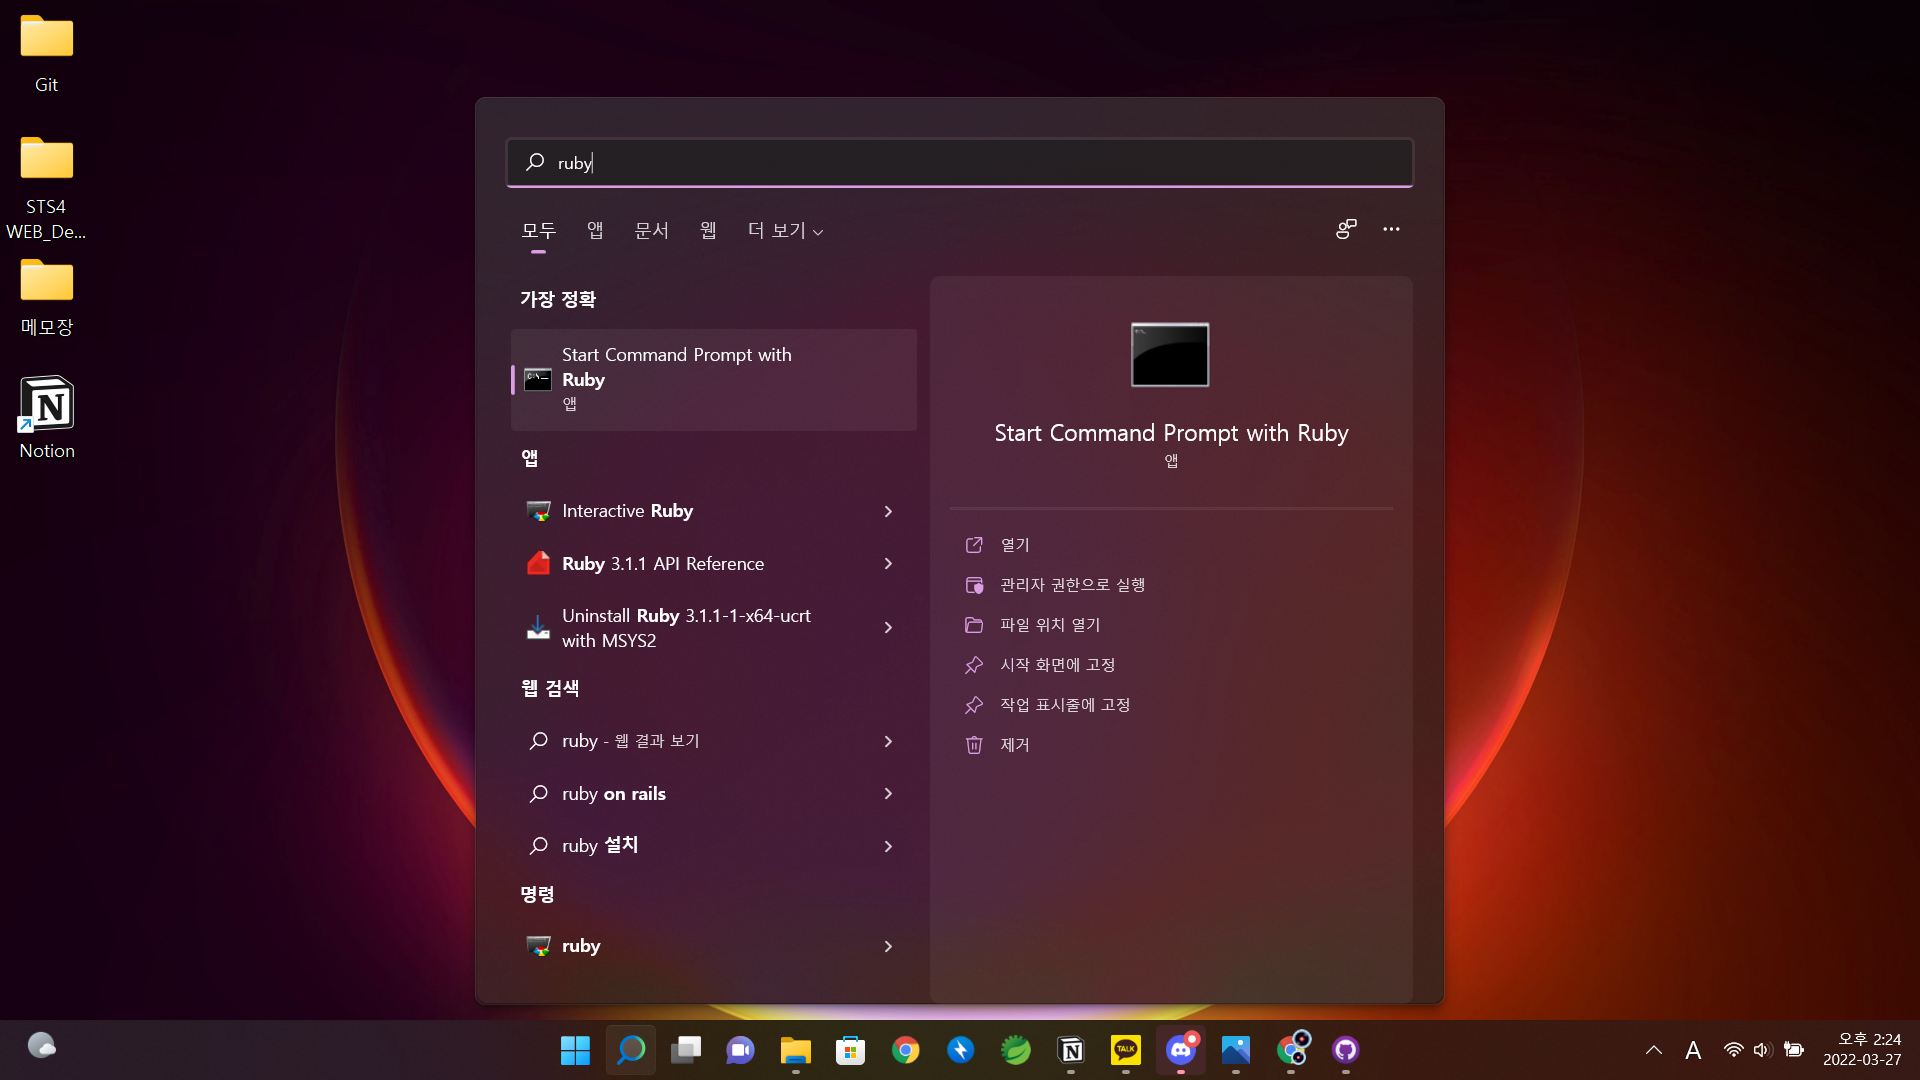Viewport: 1920px width, 1080px height.
Task: Open Notion desktop shortcut
Action: pyautogui.click(x=47, y=417)
